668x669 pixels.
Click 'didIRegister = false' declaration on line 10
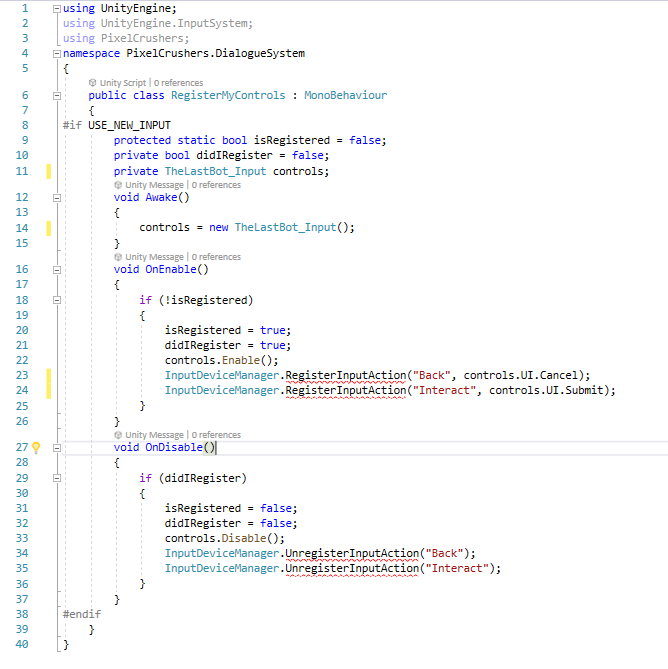pyautogui.click(x=260, y=155)
